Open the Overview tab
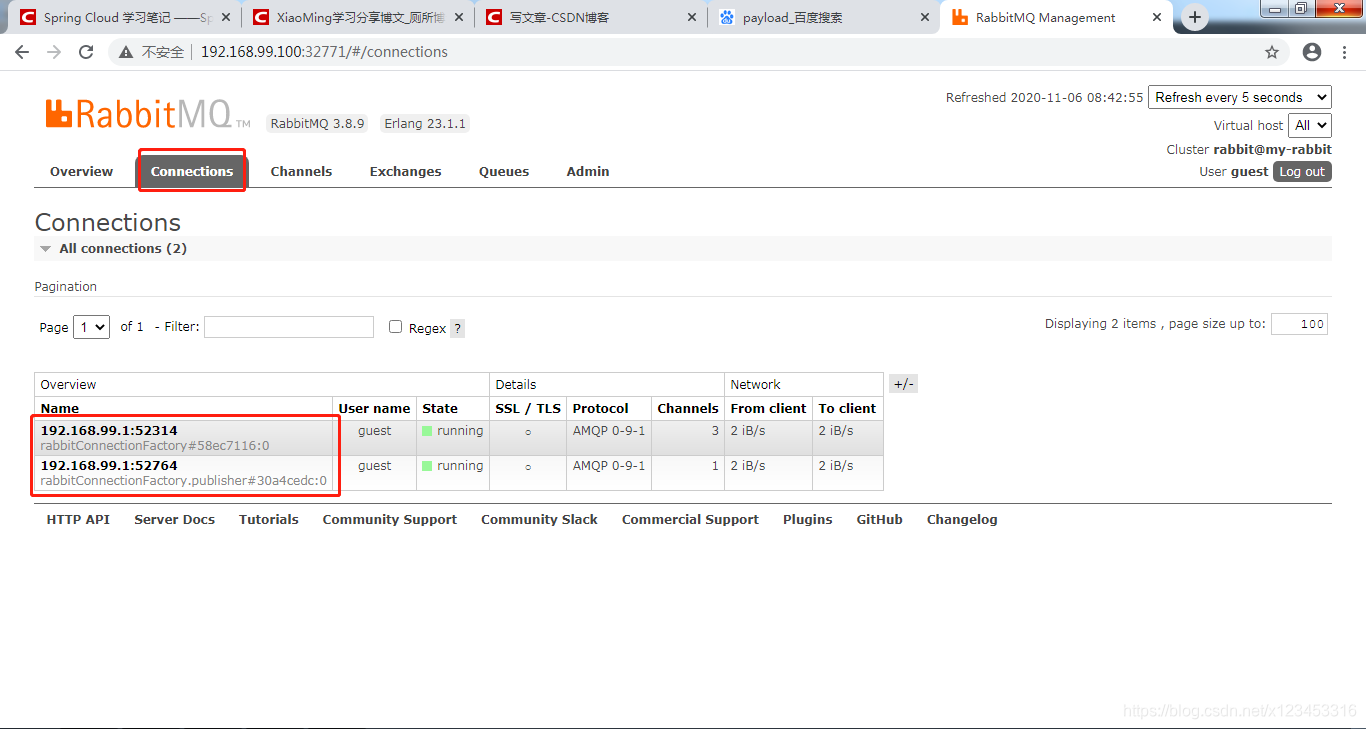 coord(81,171)
